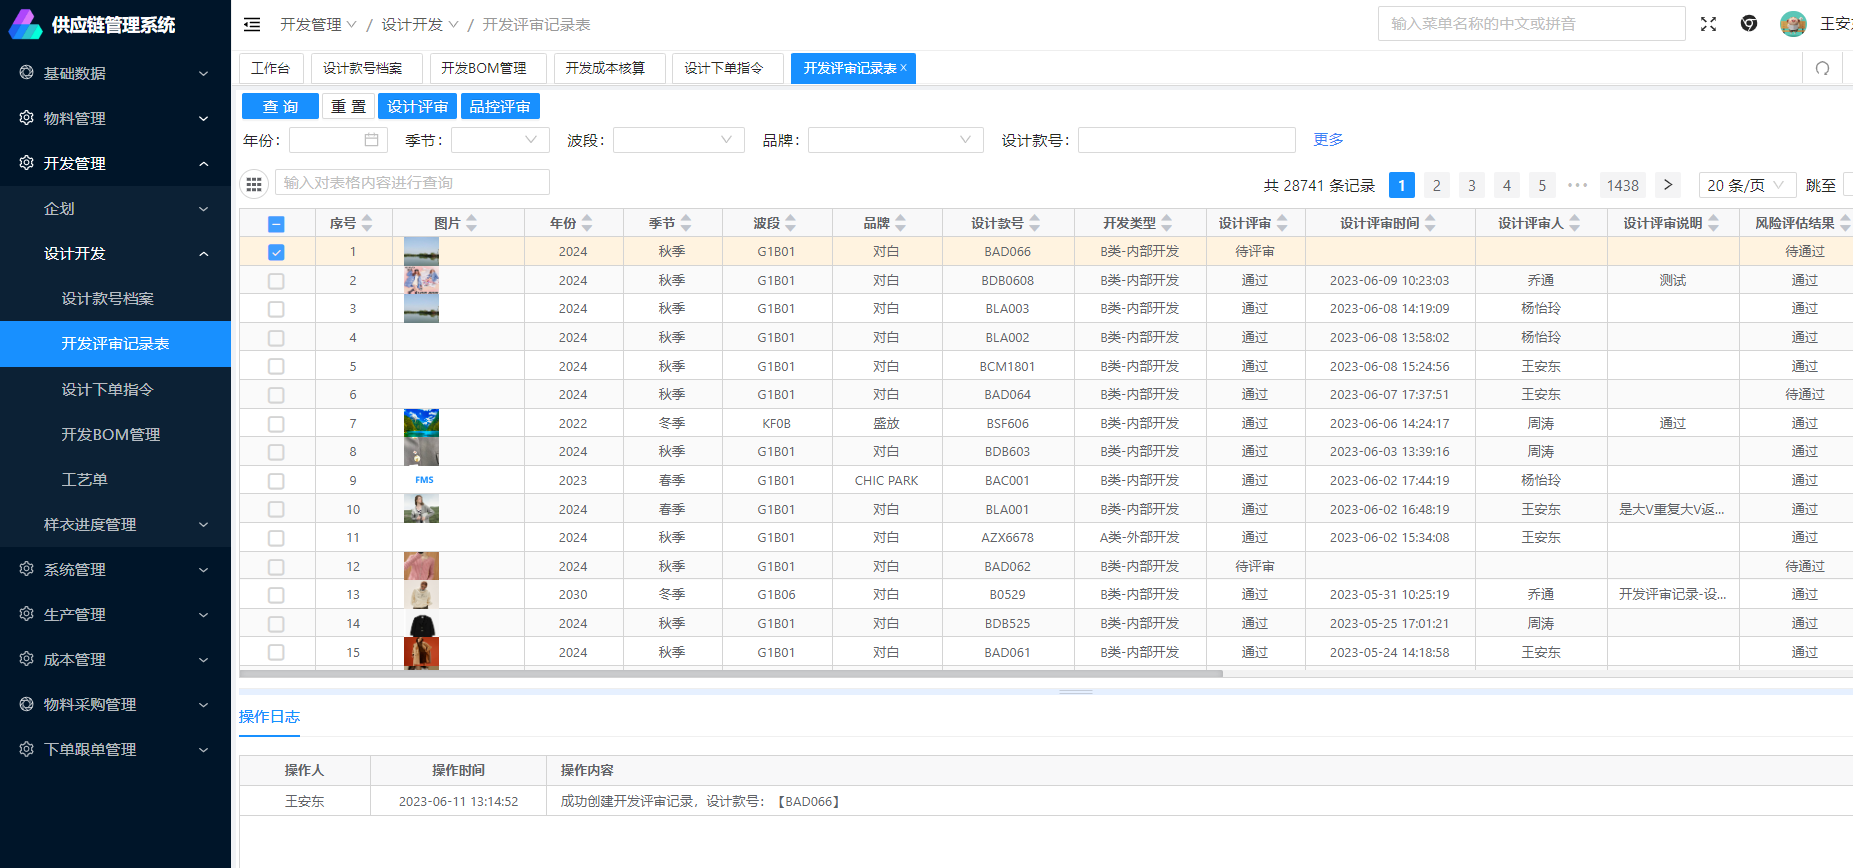Click the fullscreen toggle icon
Viewport: 1853px width, 868px height.
(1708, 24)
